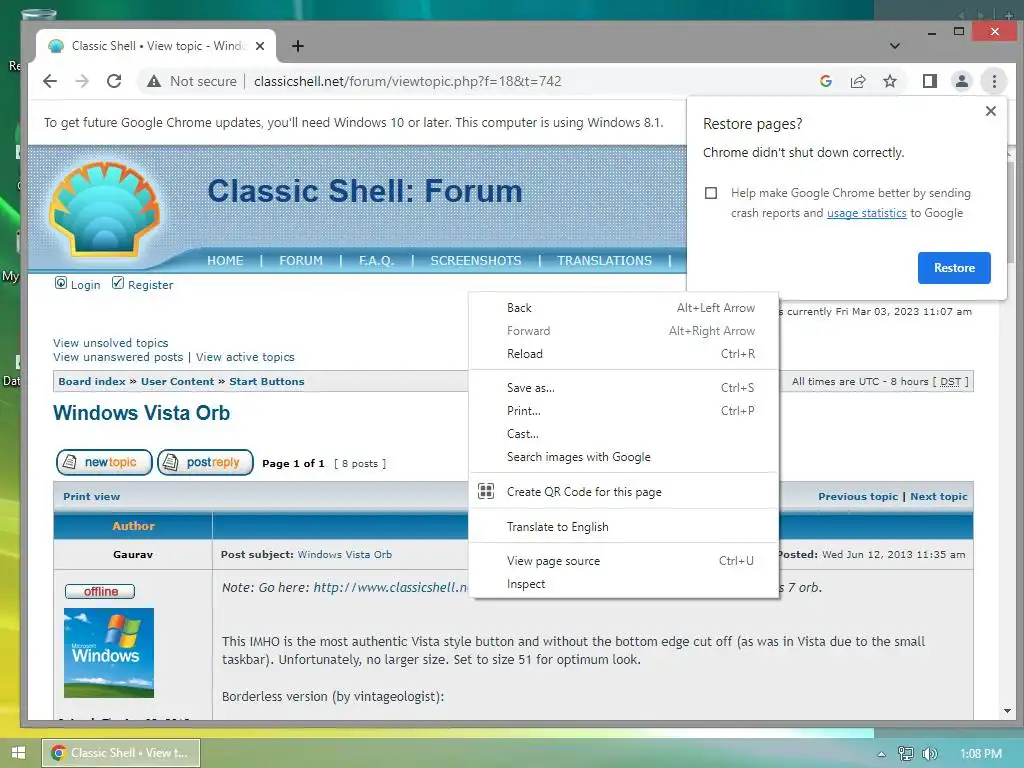This screenshot has height=768, width=1024.
Task: Click the Windows Start button
Action: [x=18, y=753]
